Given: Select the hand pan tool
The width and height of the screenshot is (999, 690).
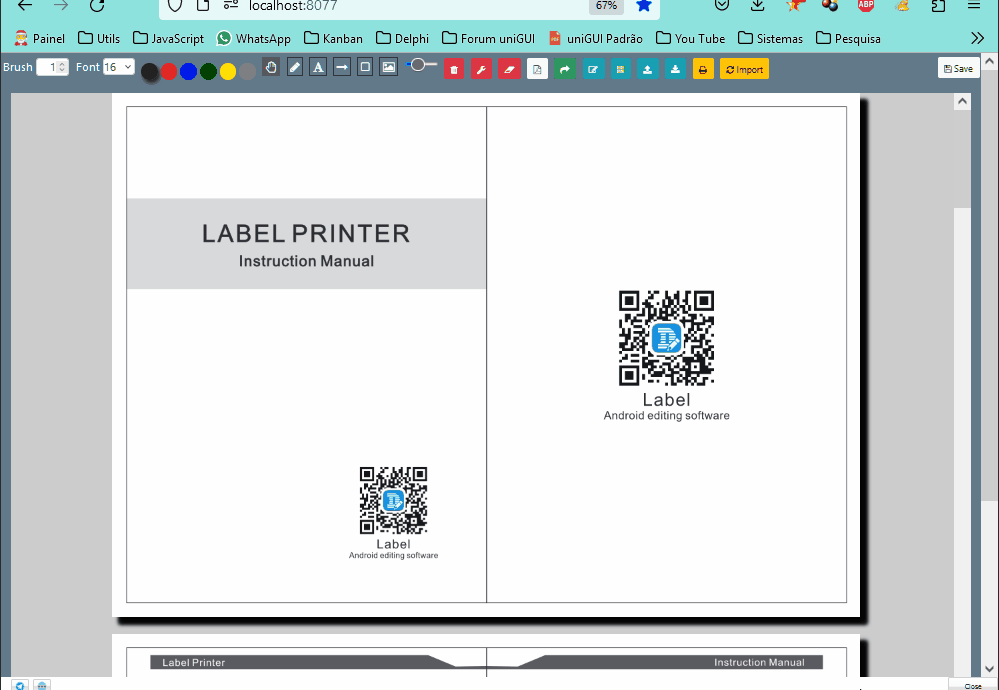Looking at the screenshot, I should 271,67.
